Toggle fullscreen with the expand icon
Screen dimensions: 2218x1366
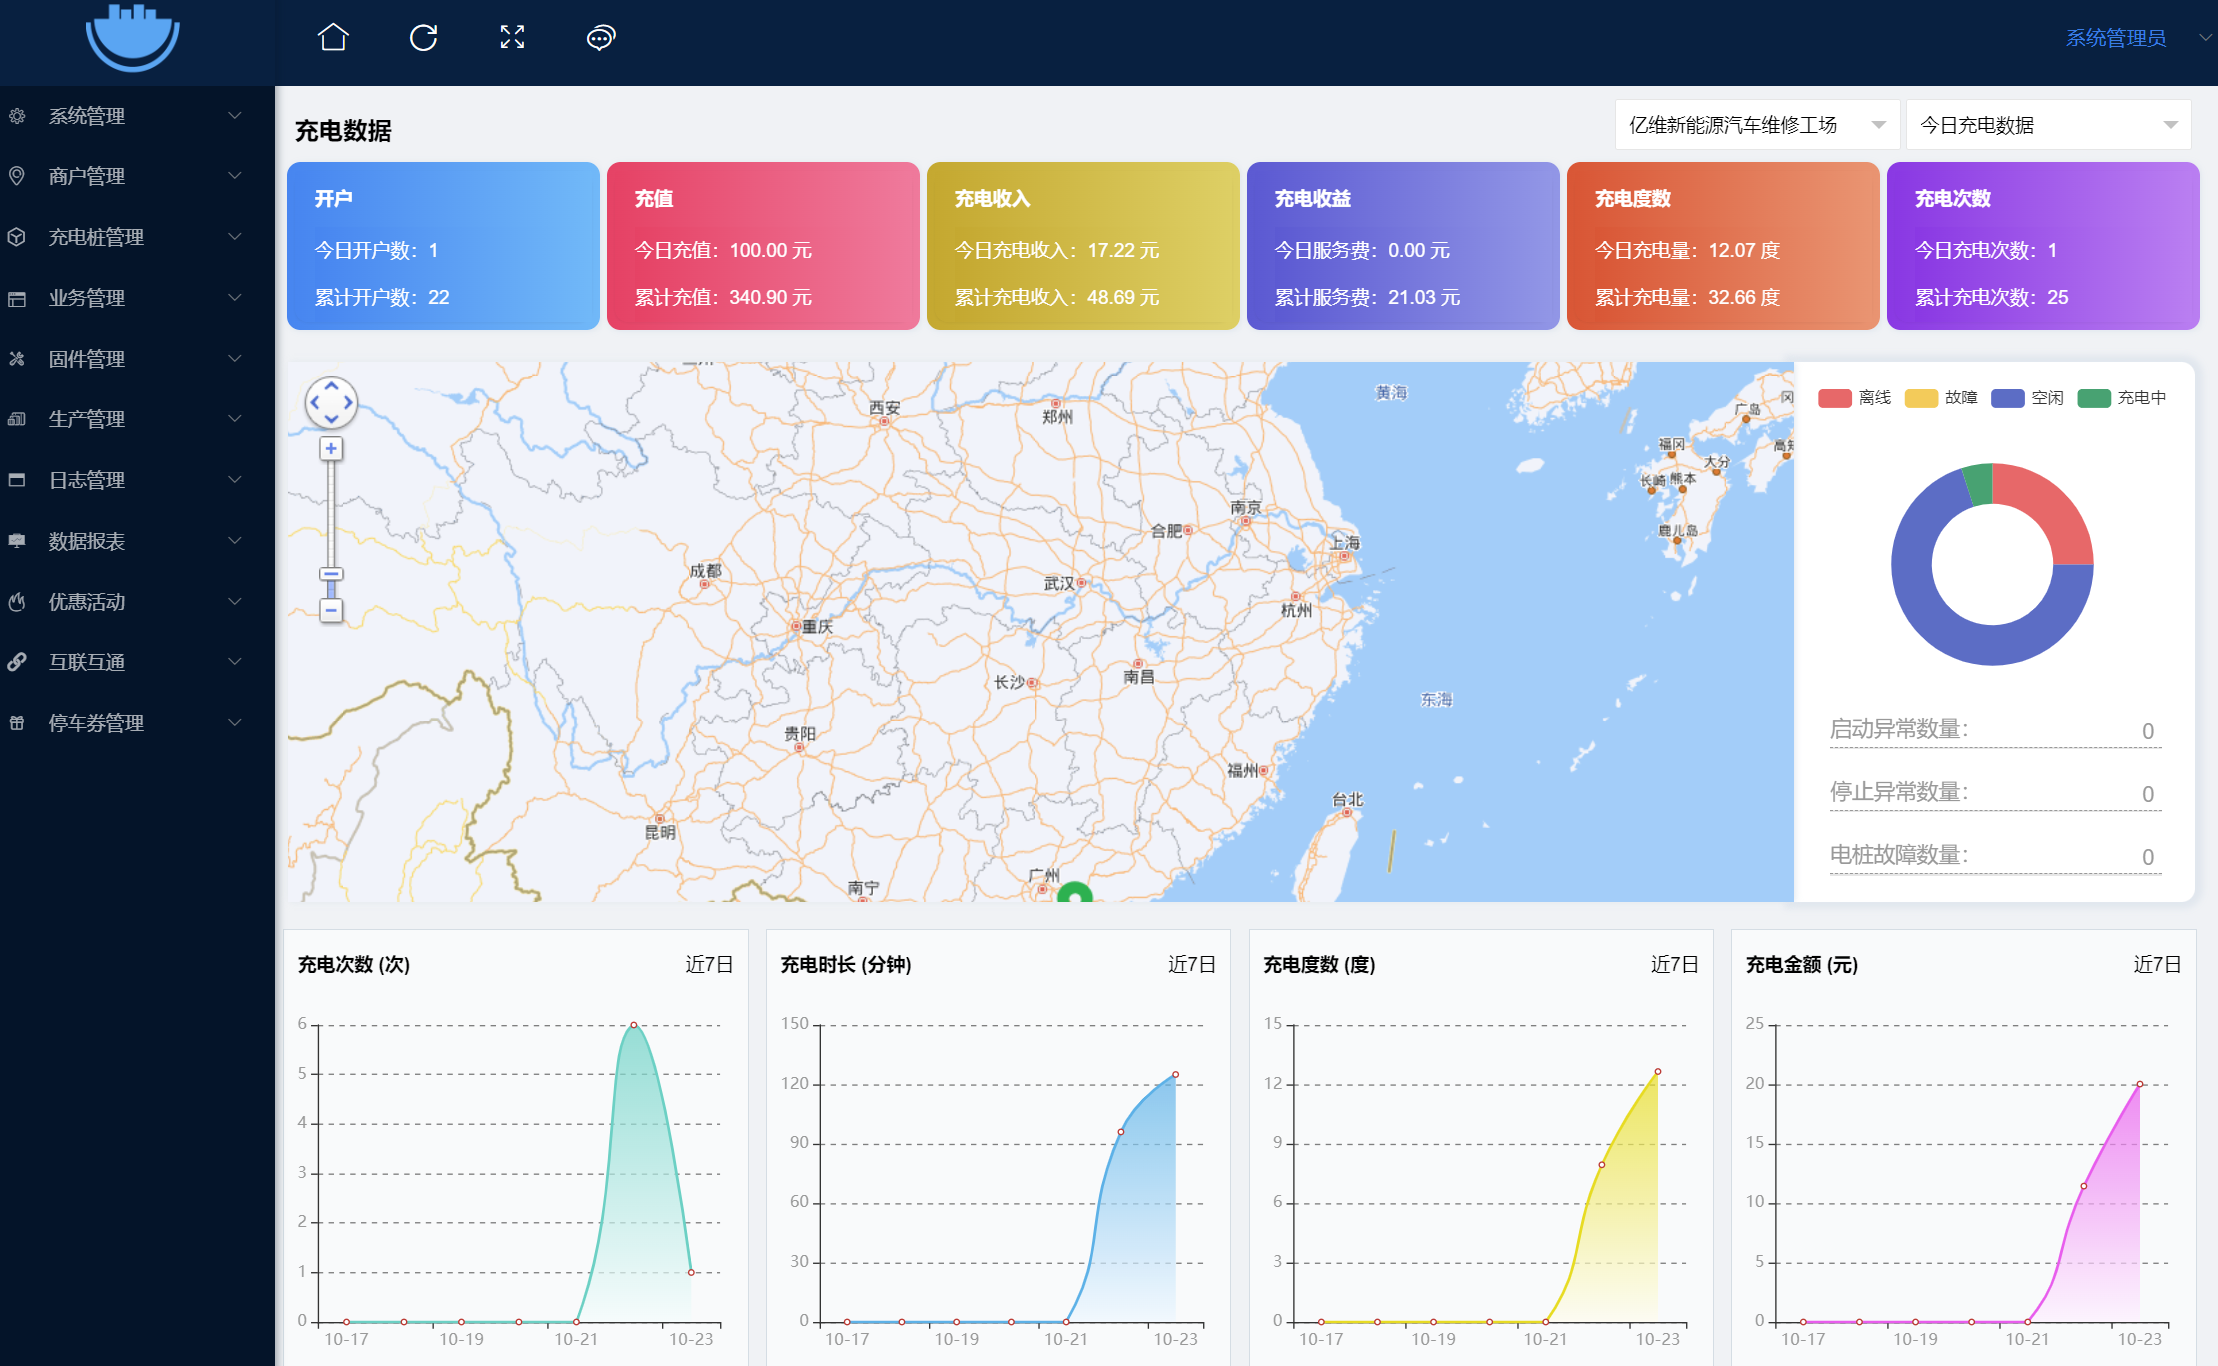512,38
